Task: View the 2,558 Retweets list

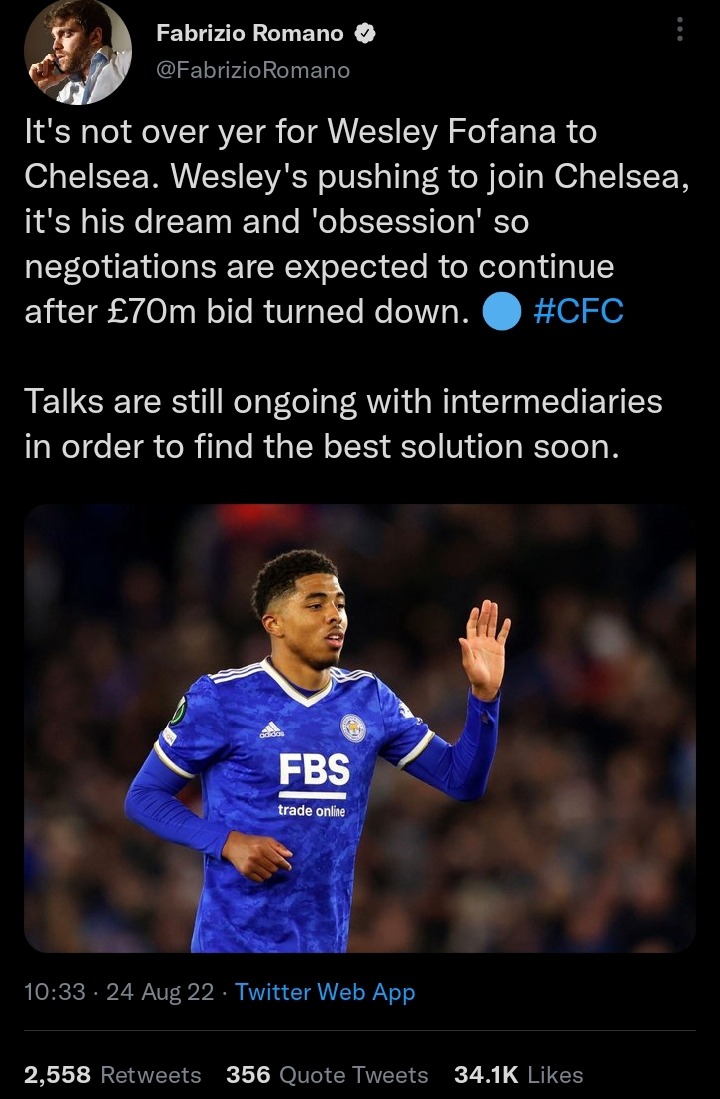Action: pos(112,1074)
